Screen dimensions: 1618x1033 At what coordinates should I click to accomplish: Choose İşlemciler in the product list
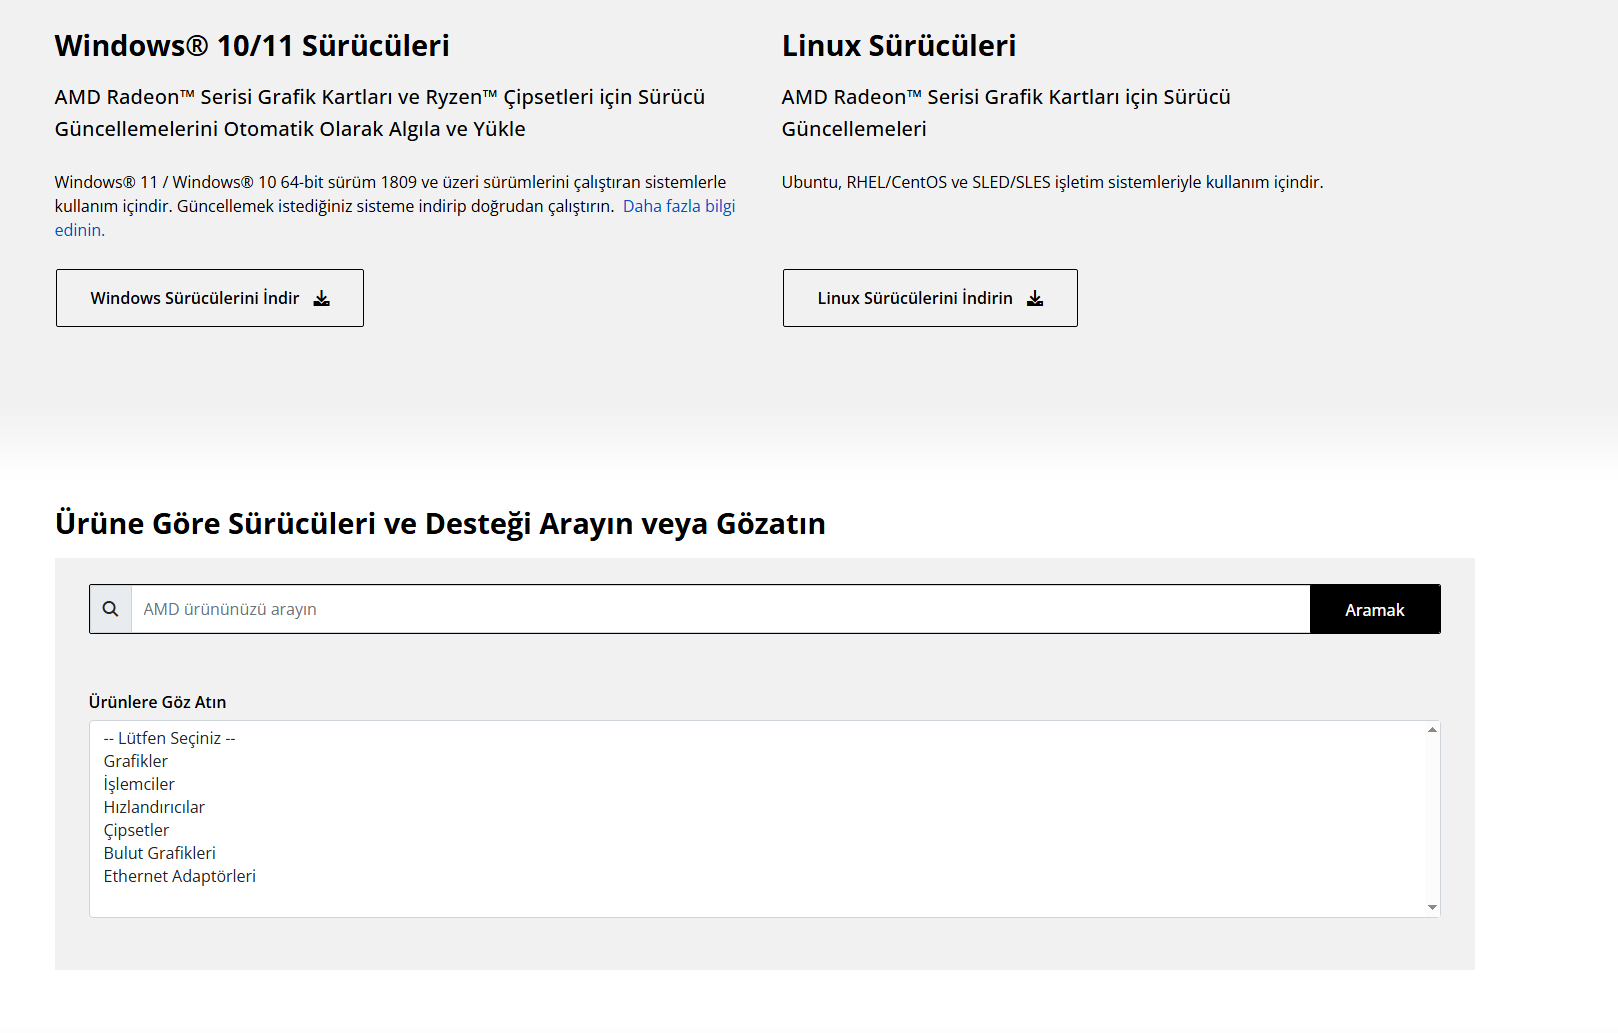tap(139, 784)
